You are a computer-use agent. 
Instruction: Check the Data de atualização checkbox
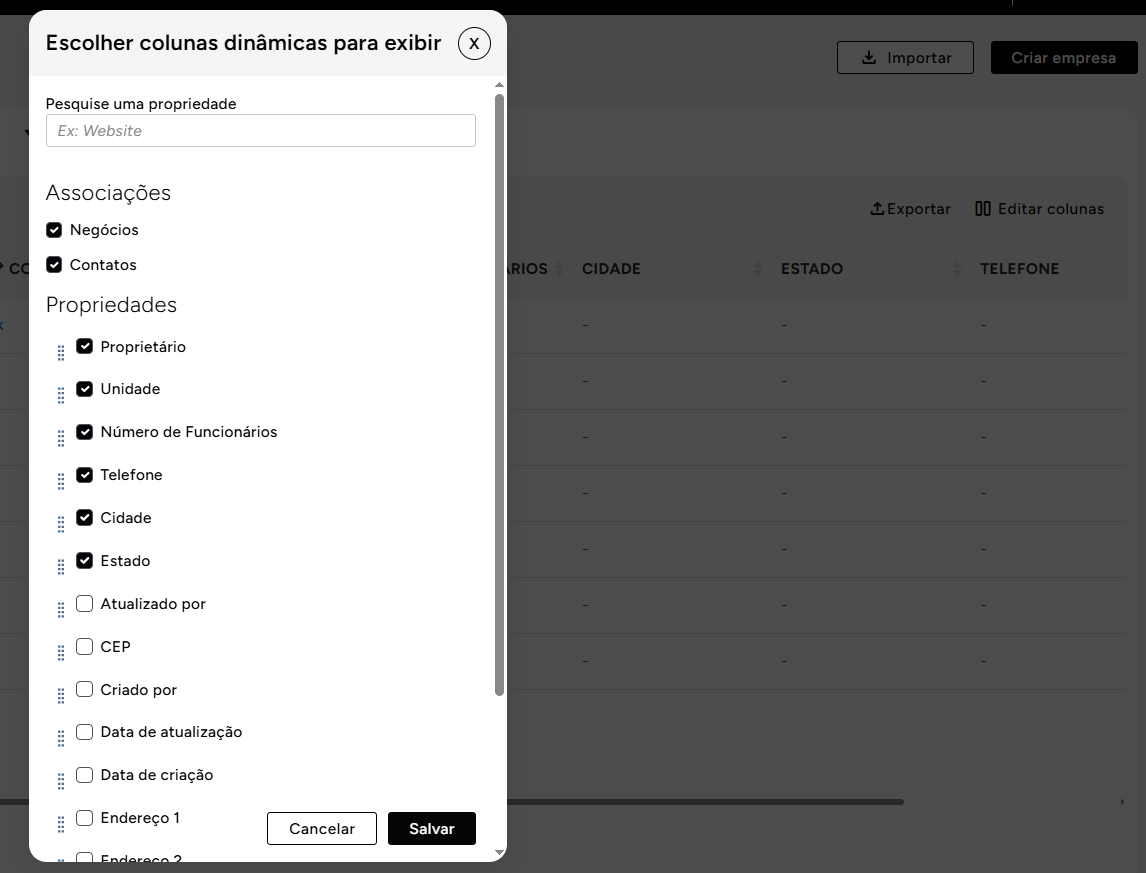85,732
